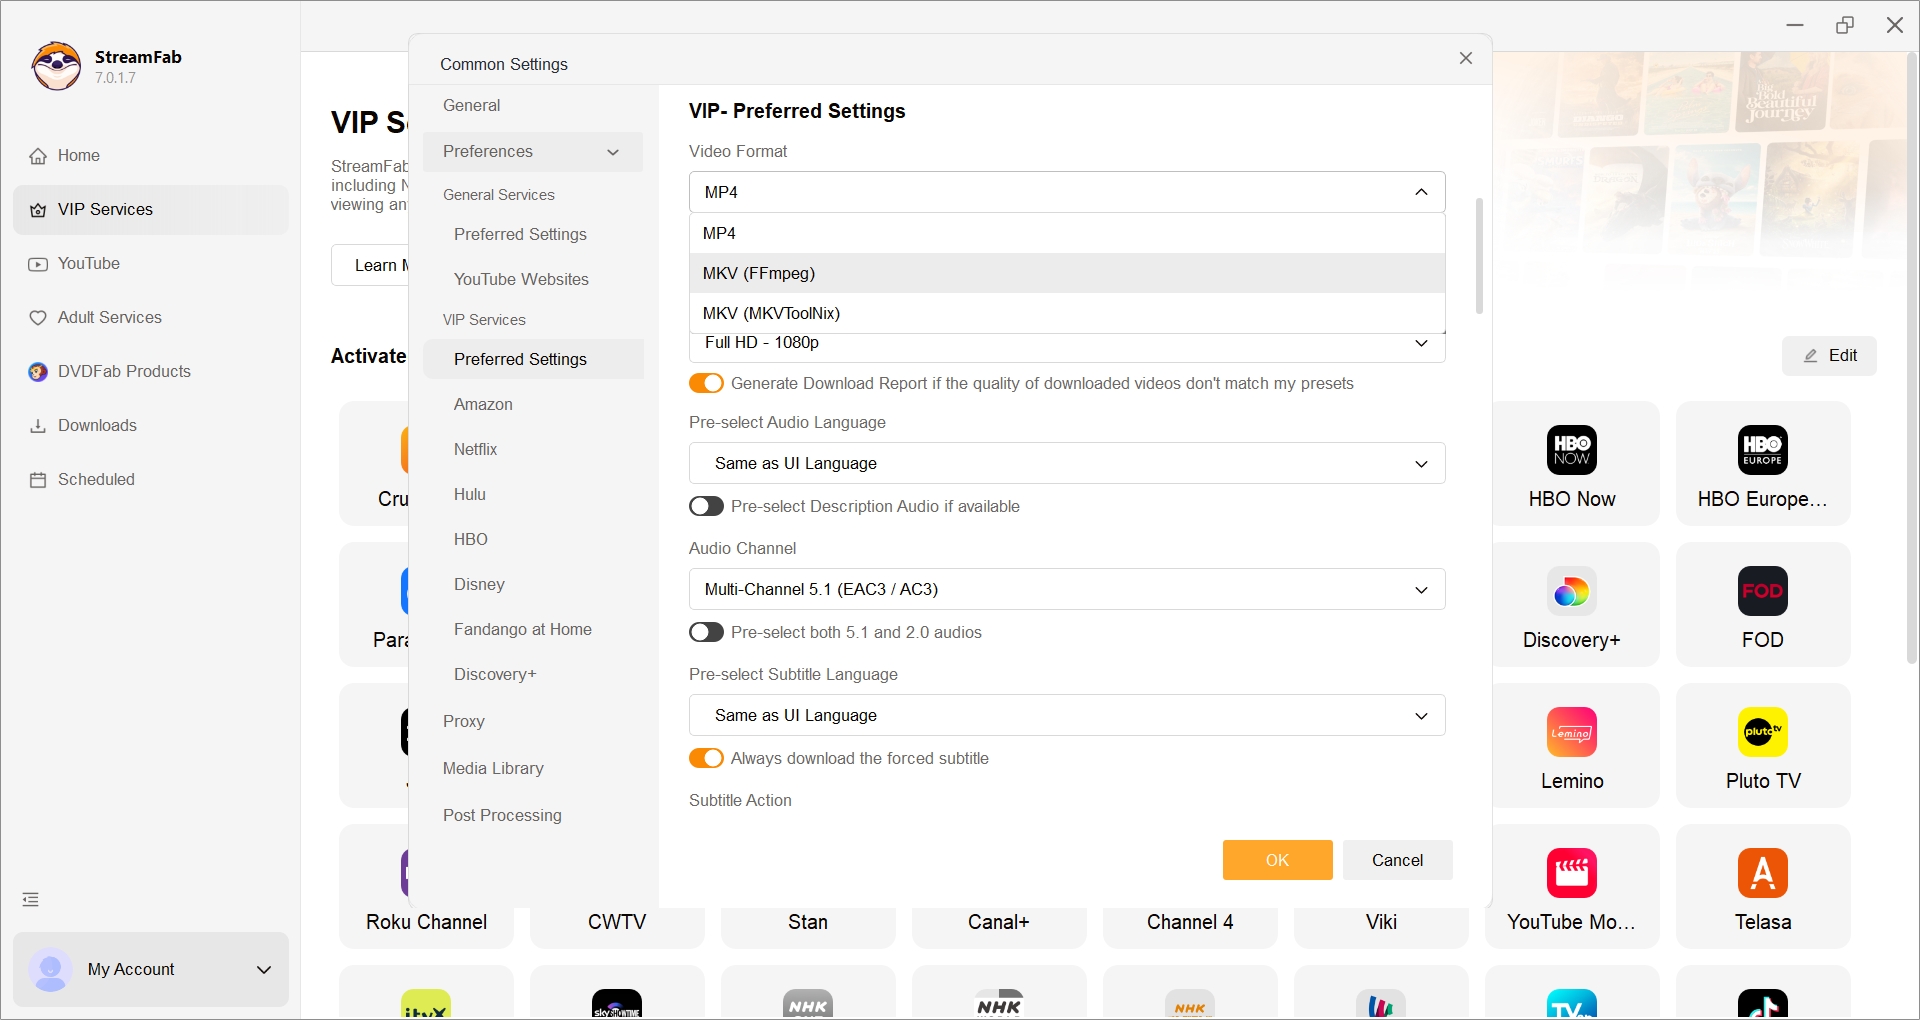Screen dimensions: 1920x1020
Task: Confirm settings with the OK button
Action: click(x=1277, y=860)
